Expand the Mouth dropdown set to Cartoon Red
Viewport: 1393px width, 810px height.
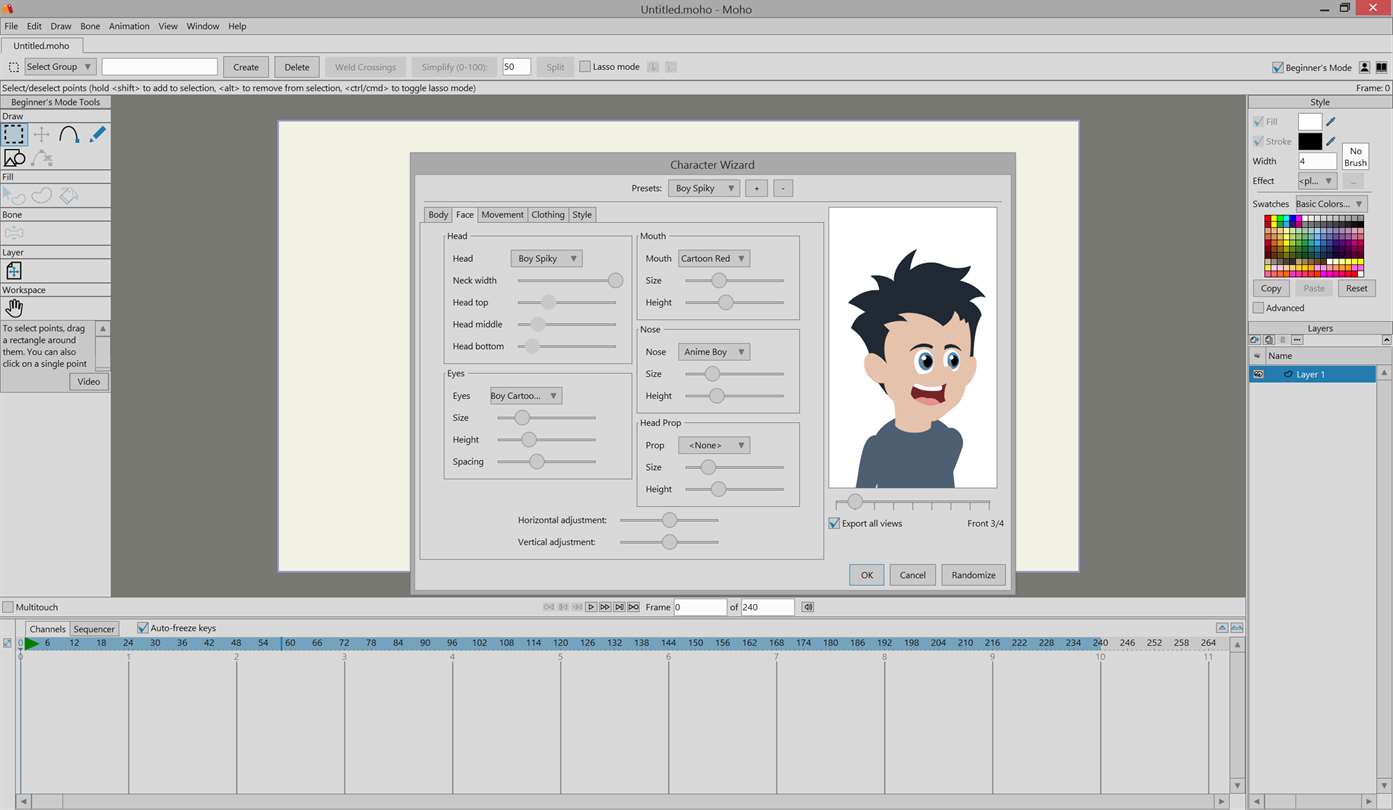(x=713, y=258)
